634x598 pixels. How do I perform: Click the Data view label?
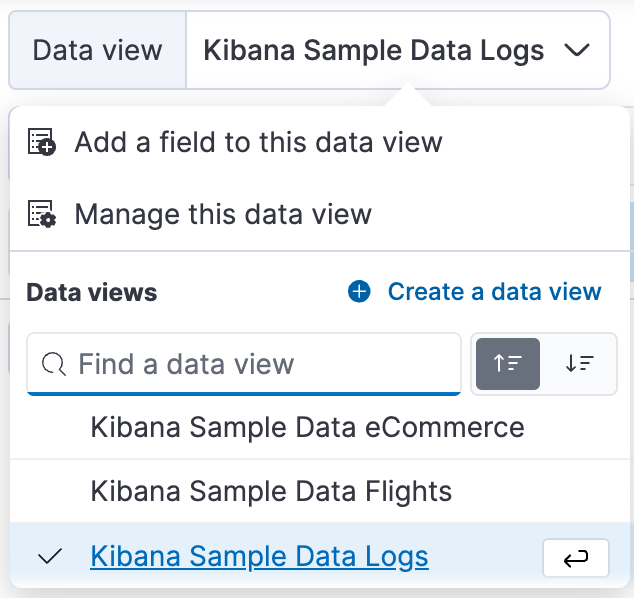[x=97, y=50]
